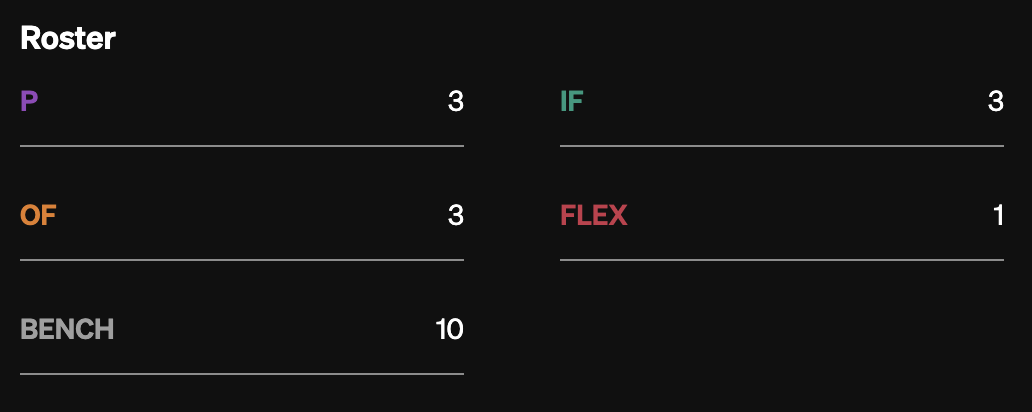Image resolution: width=1032 pixels, height=412 pixels.
Task: Select the orange OF position label
Action: (x=38, y=216)
